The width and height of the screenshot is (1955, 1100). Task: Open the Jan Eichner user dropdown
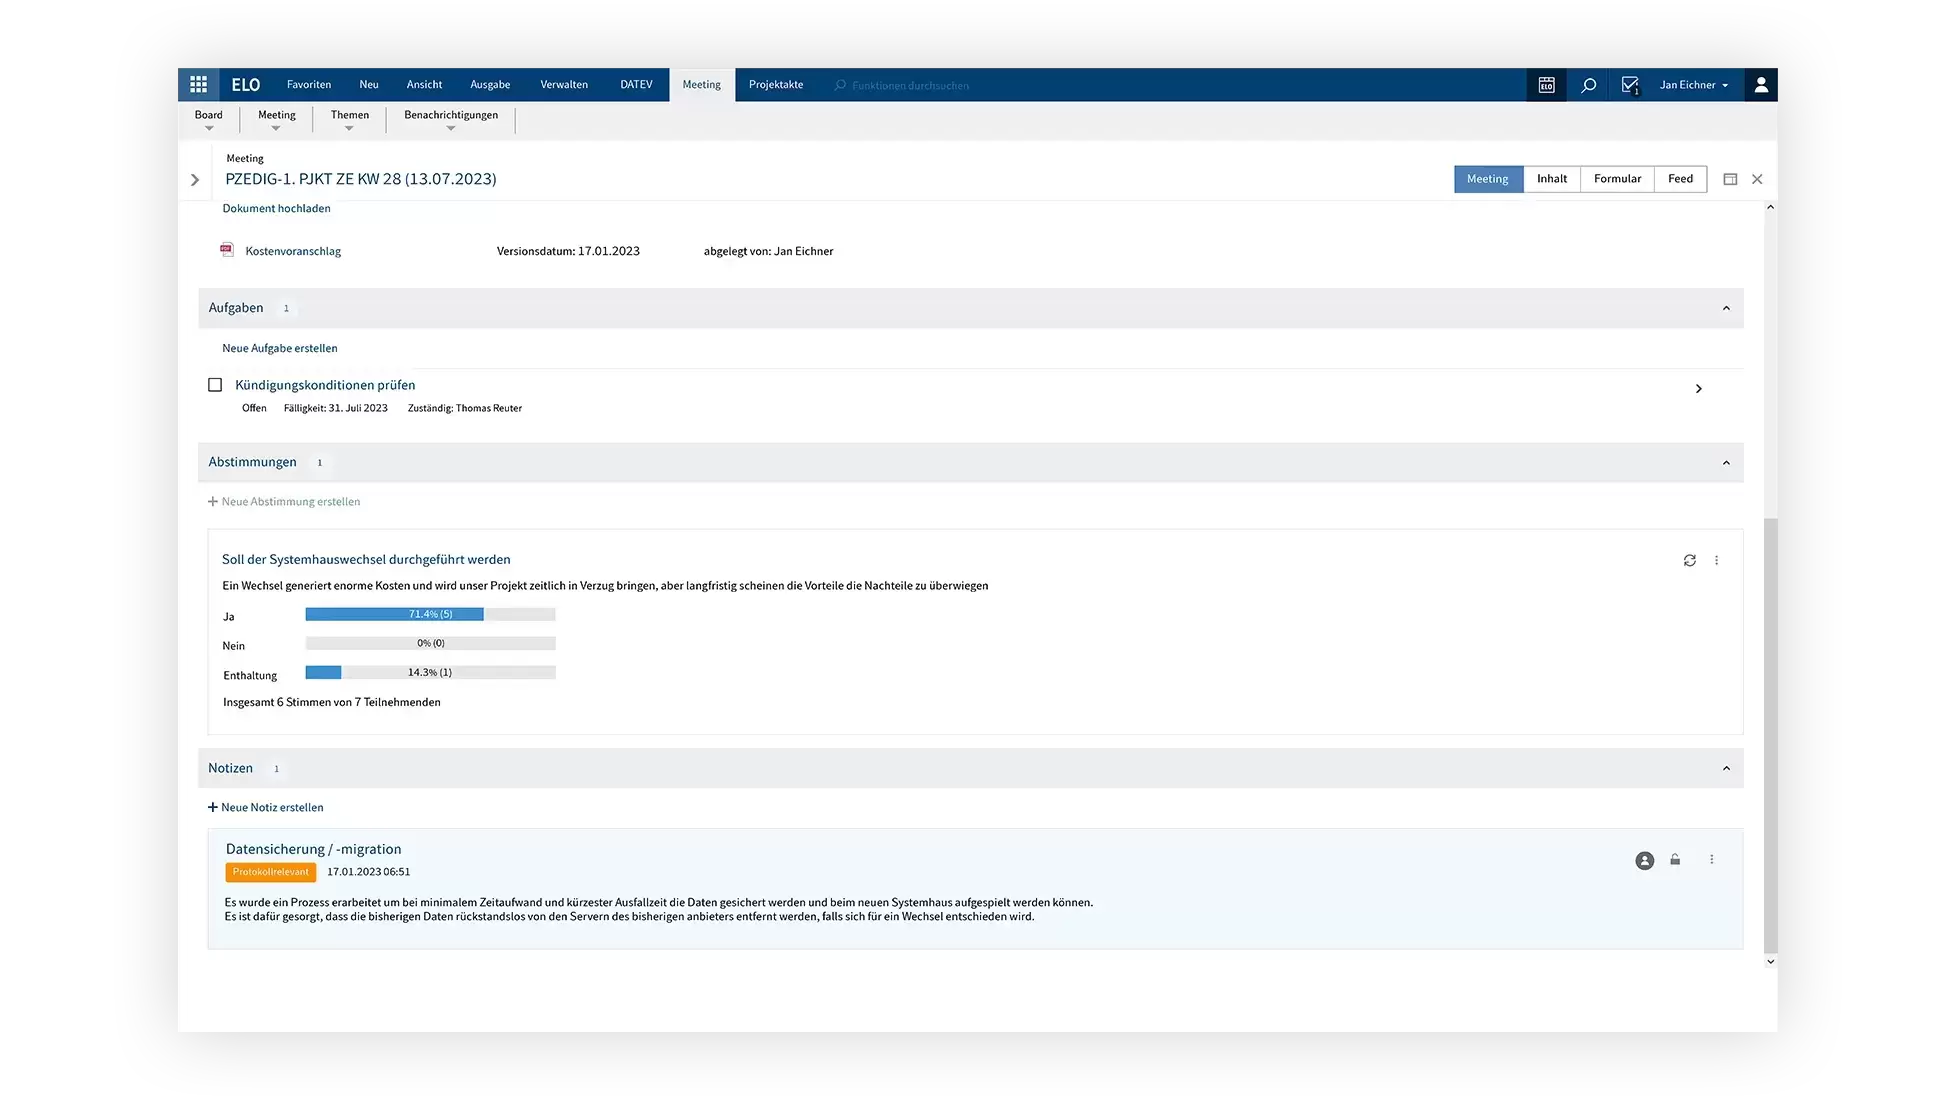1694,85
